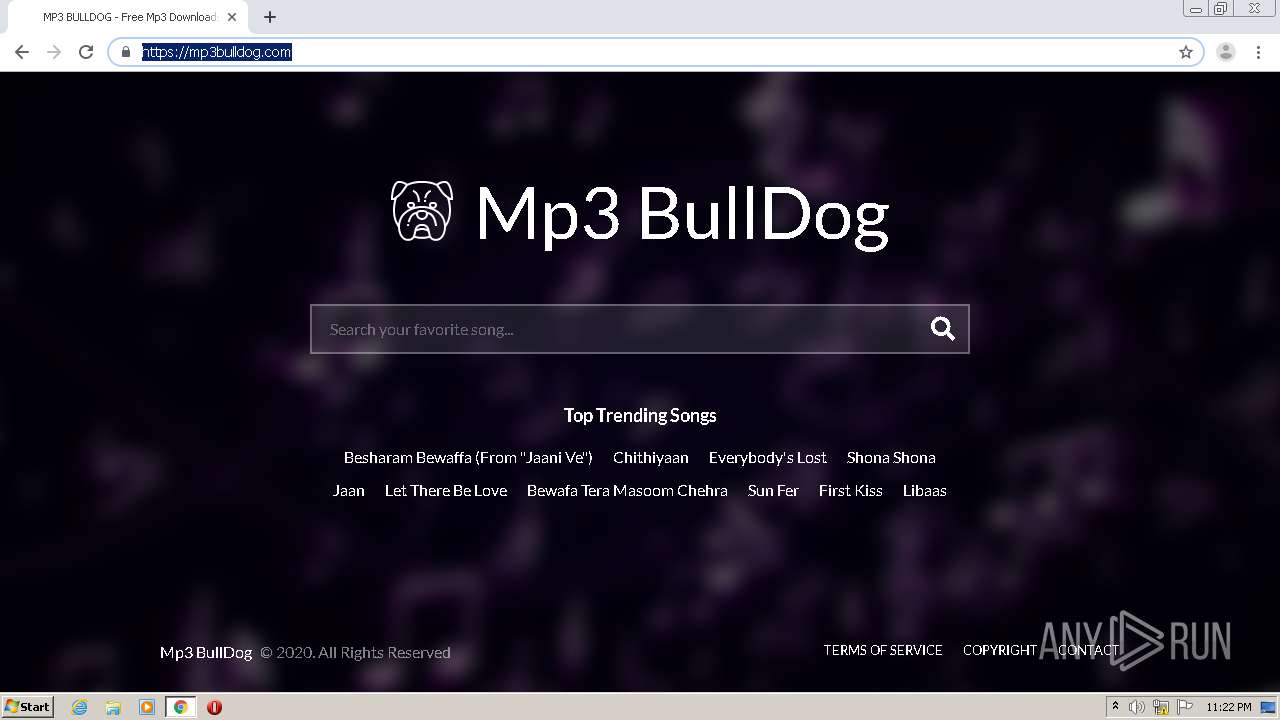Show hidden tray icons arrow
The height and width of the screenshot is (720, 1280).
tap(1115, 707)
